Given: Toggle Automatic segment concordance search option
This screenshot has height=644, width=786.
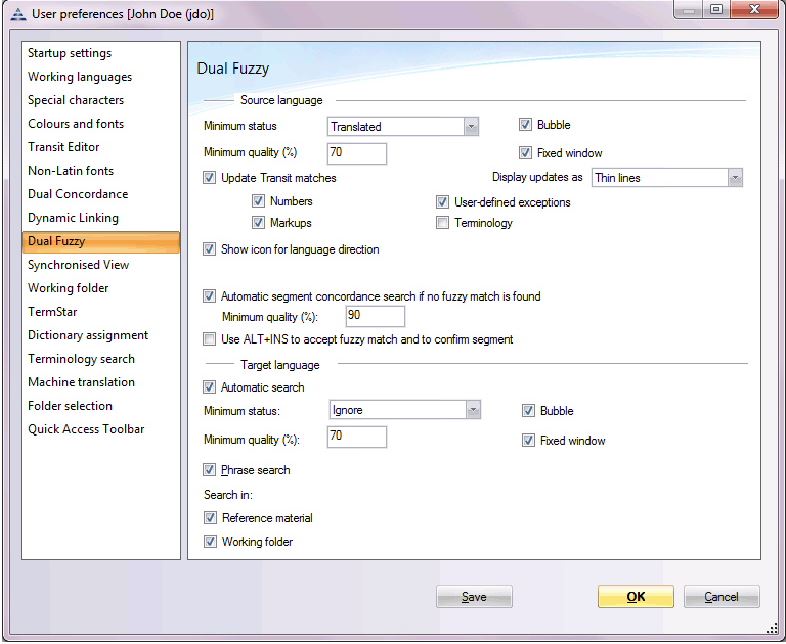Looking at the screenshot, I should [x=210, y=296].
